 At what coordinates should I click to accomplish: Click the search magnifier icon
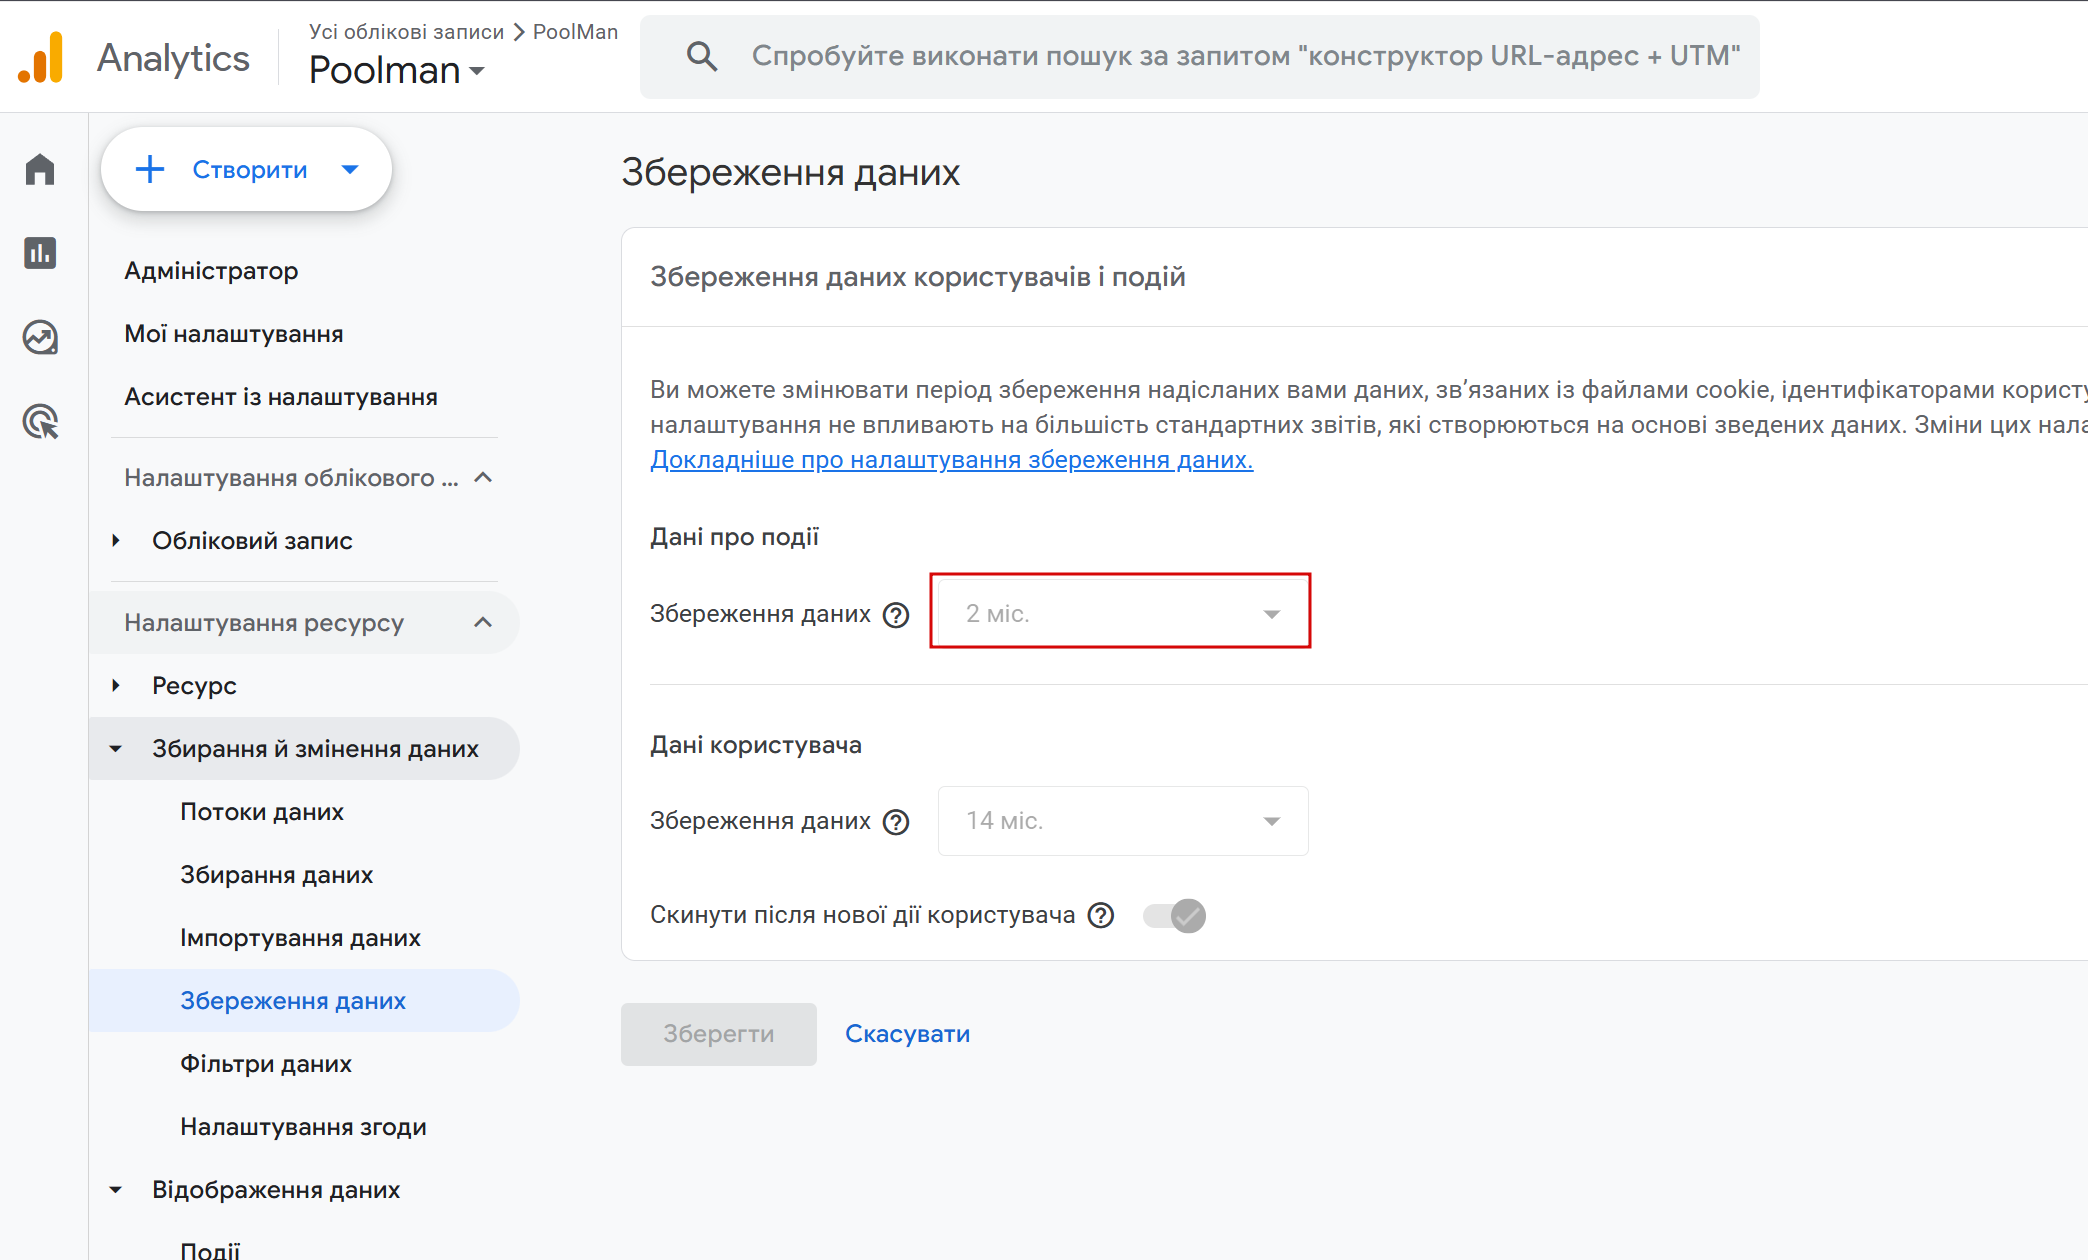702,56
